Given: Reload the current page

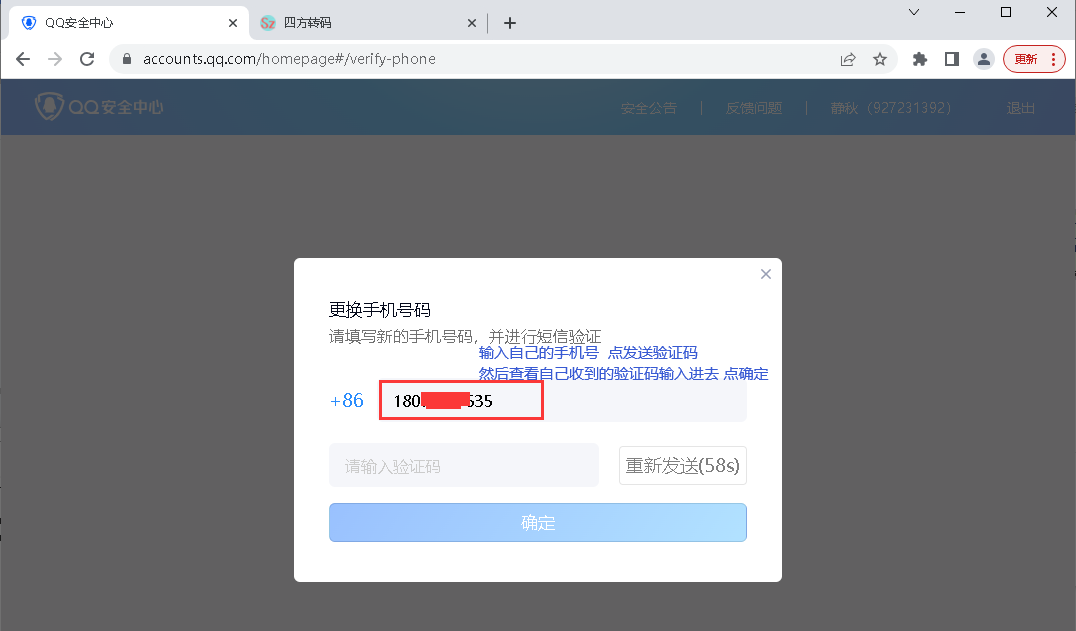Looking at the screenshot, I should 87,59.
